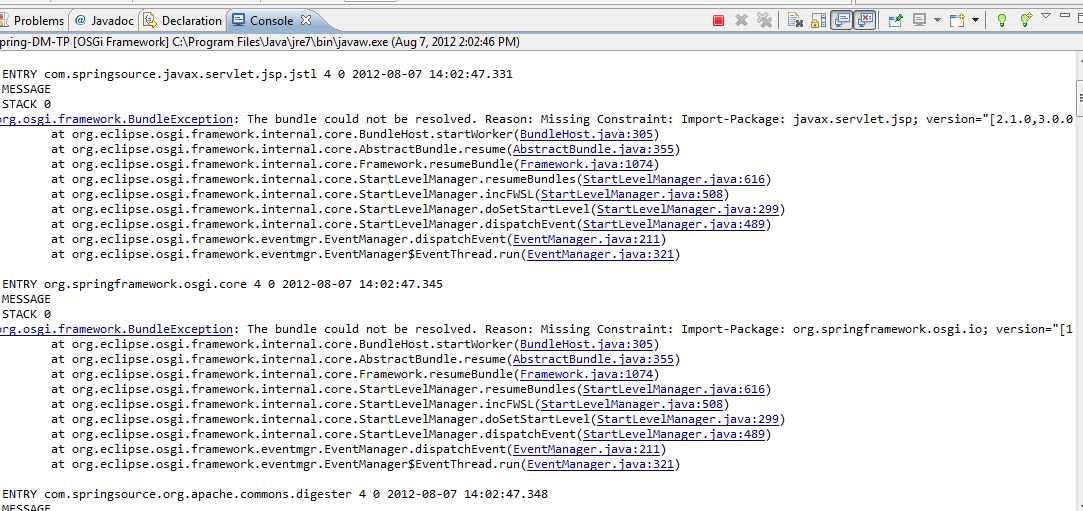Switch to the Declaration tab
This screenshot has width=1083, height=511.
pyautogui.click(x=184, y=21)
